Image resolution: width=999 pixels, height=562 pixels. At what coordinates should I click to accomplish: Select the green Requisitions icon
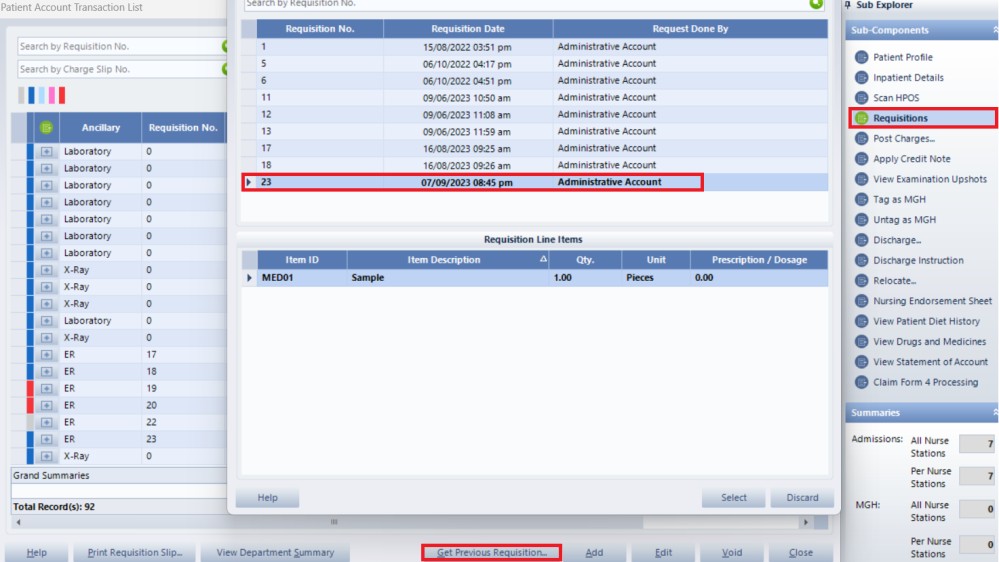tap(861, 118)
